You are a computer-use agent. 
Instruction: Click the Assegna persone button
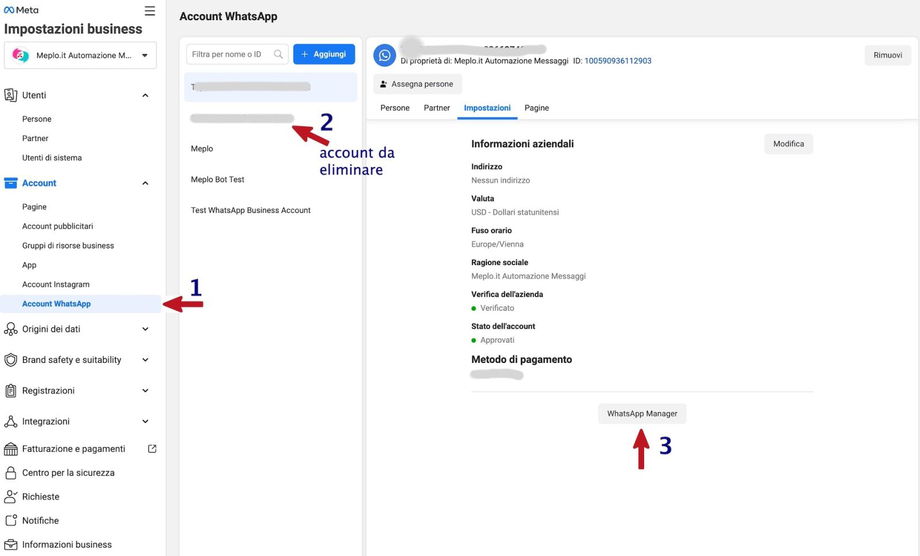[417, 84]
